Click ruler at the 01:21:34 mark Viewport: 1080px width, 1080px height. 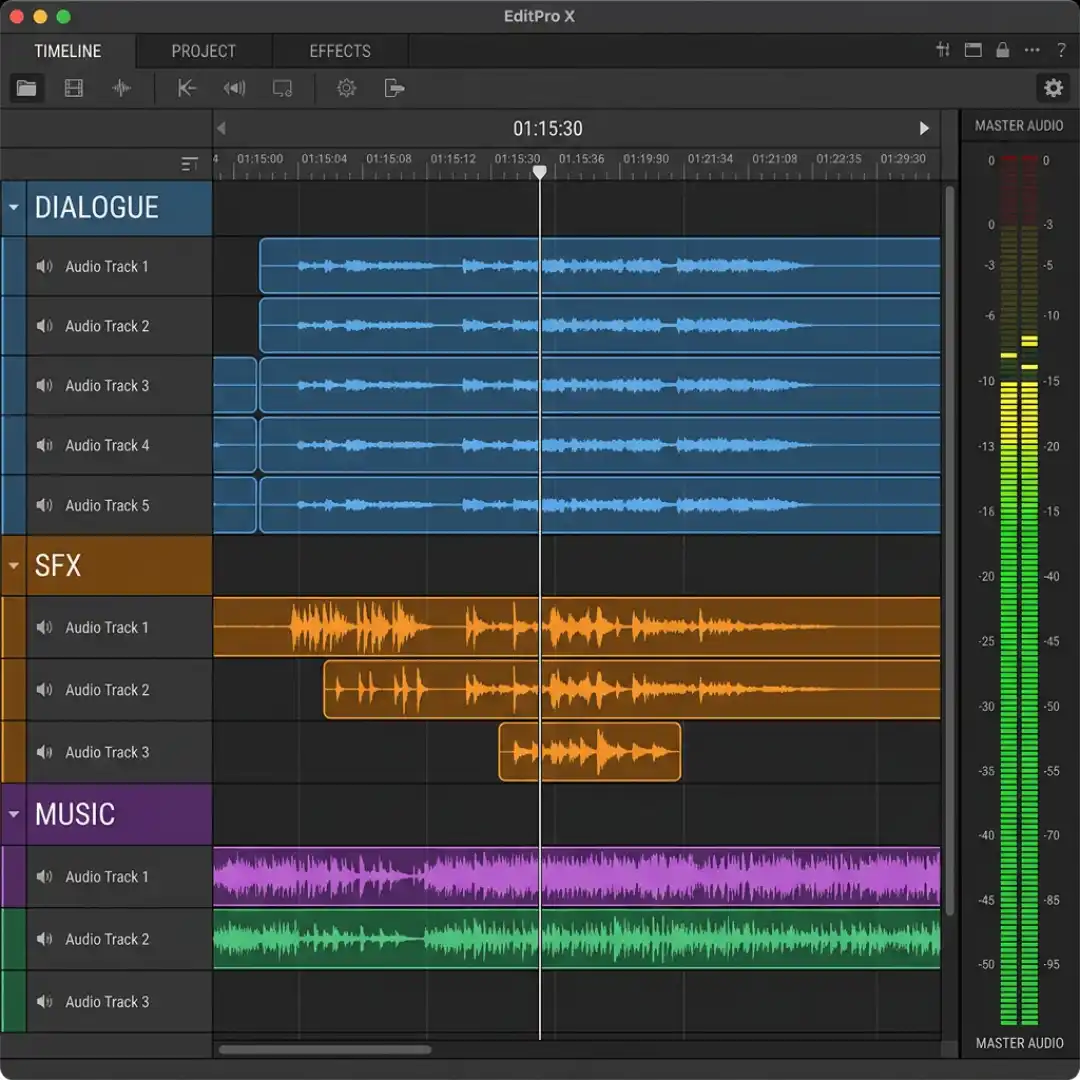(710, 159)
